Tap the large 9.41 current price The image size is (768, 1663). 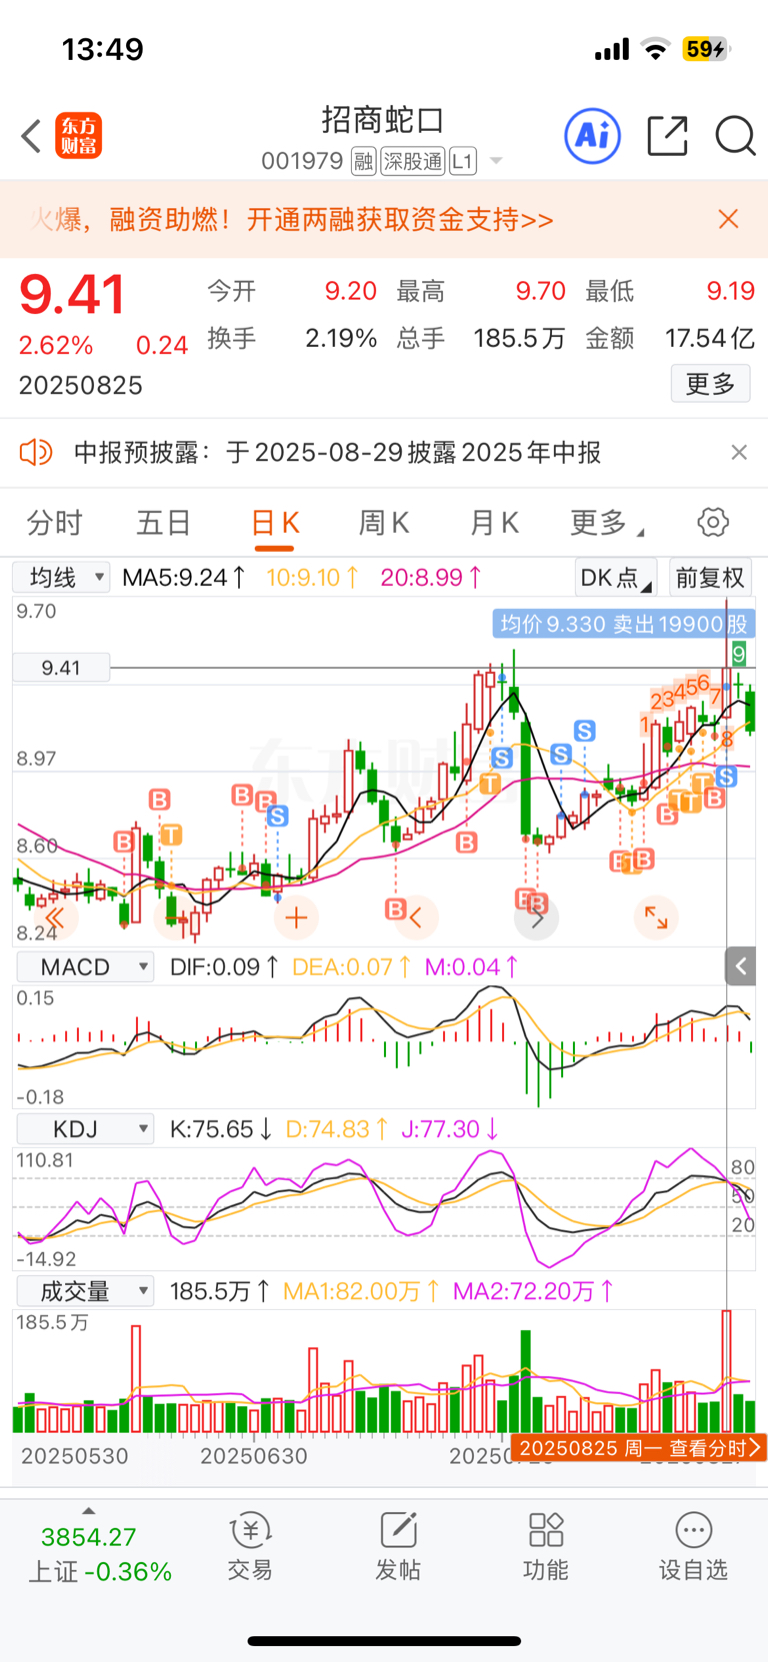coord(72,295)
